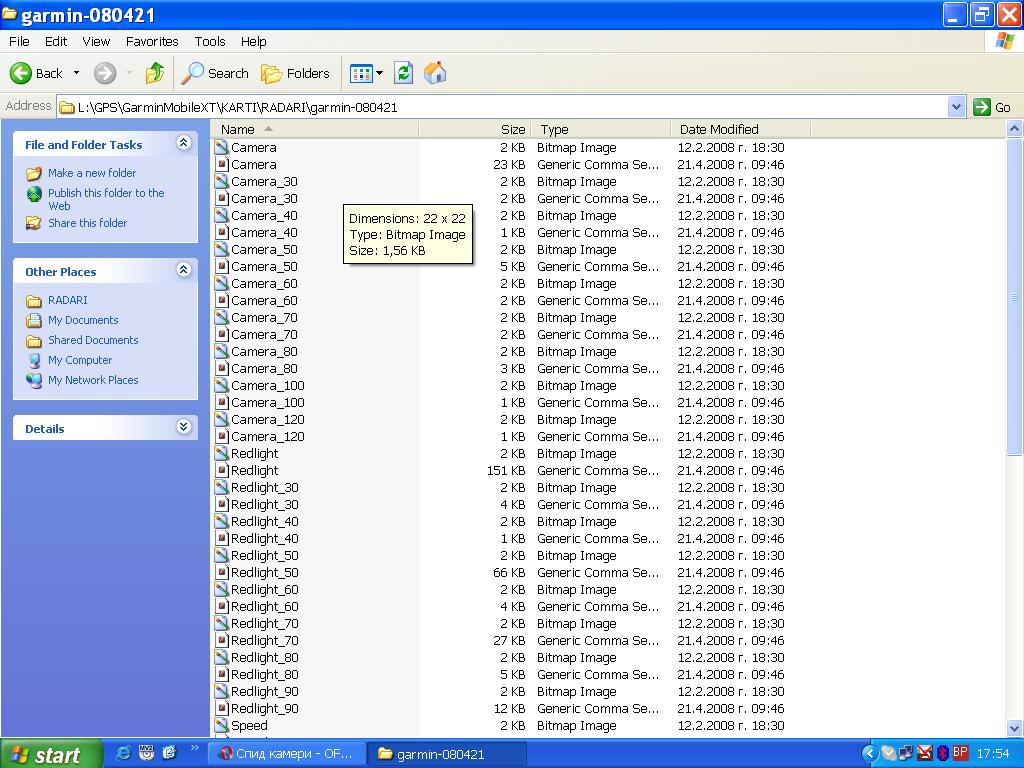Expand the Details panel chevron
The height and width of the screenshot is (768, 1024).
[183, 427]
